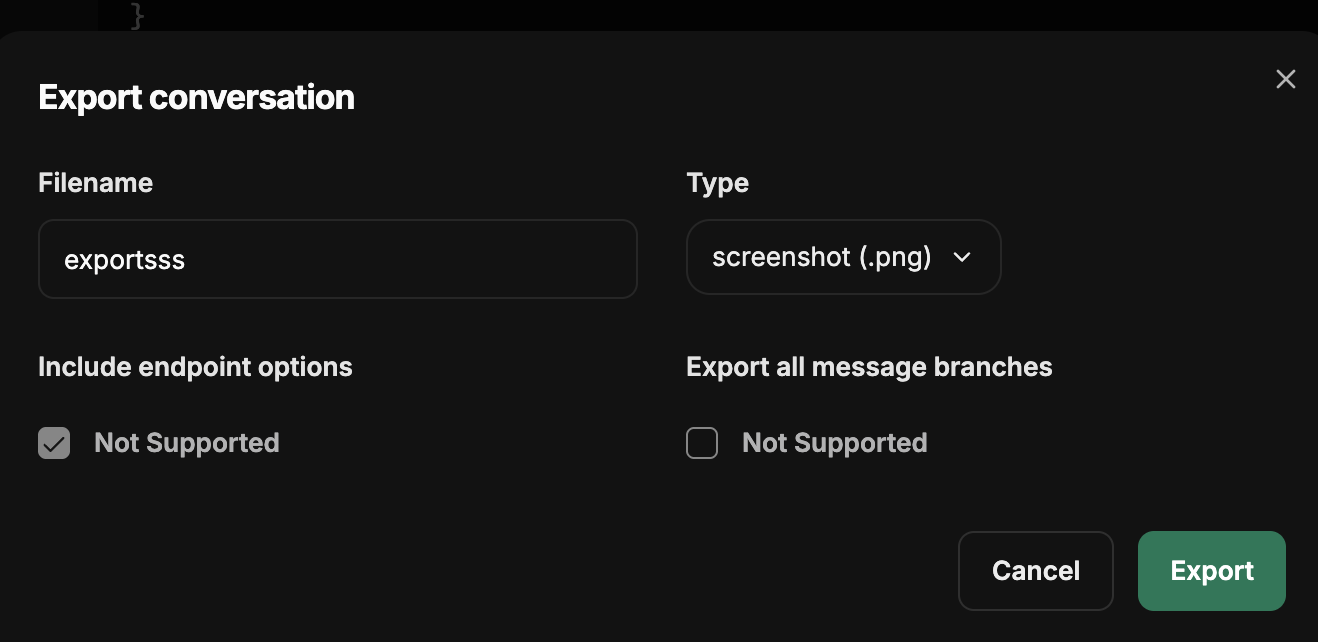Click the Export all message branches label
Image resolution: width=1318 pixels, height=642 pixels.
870,367
